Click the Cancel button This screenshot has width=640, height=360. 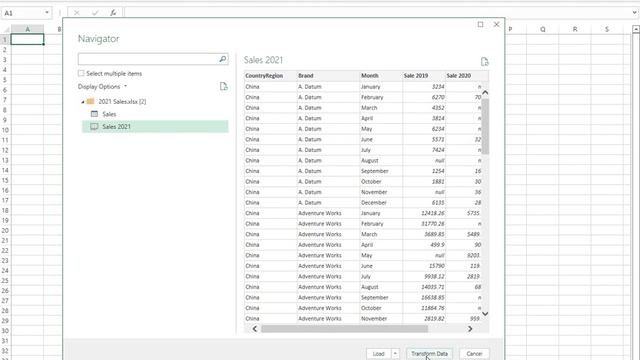[474, 353]
